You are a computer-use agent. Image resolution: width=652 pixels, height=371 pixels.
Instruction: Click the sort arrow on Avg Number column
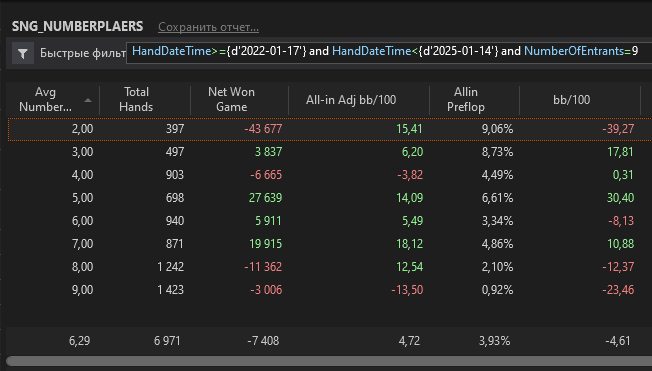pos(88,100)
